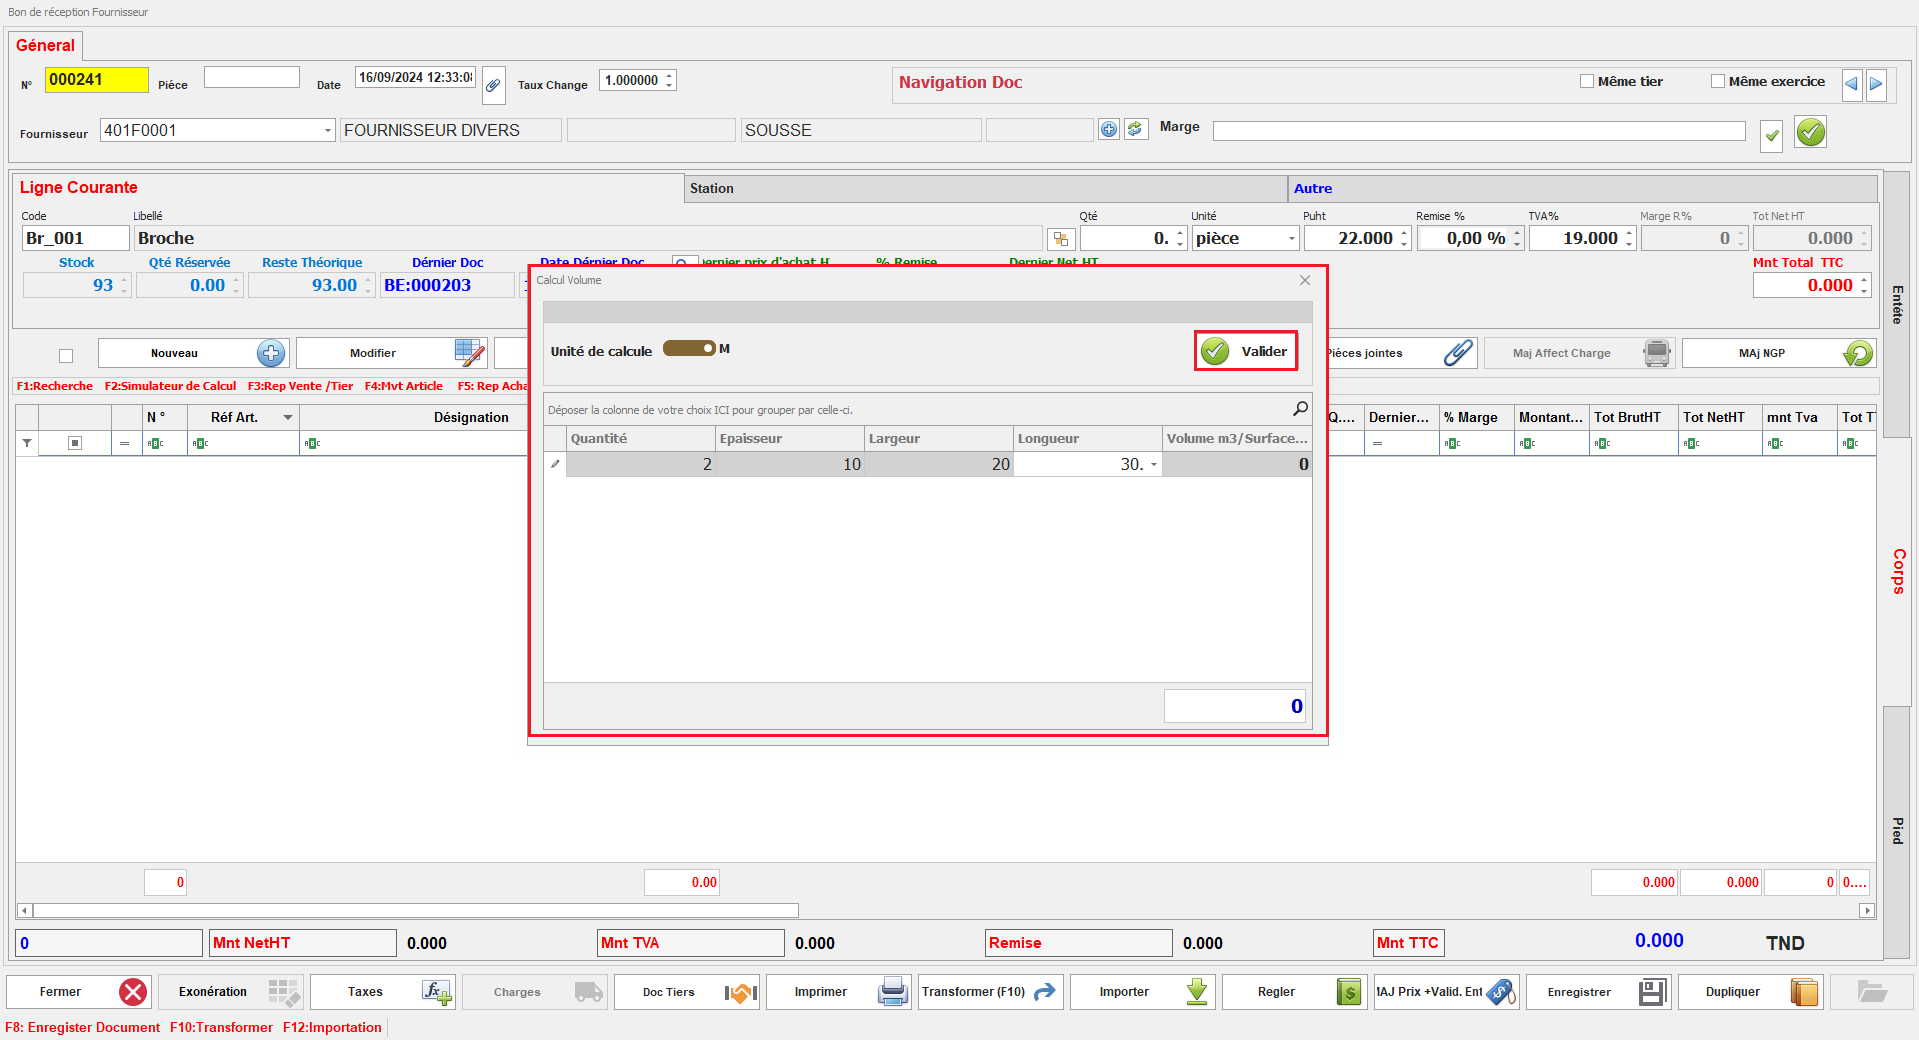Go to the next document with the right navigation arrow
Image resolution: width=1919 pixels, height=1040 pixels.
coord(1876,84)
